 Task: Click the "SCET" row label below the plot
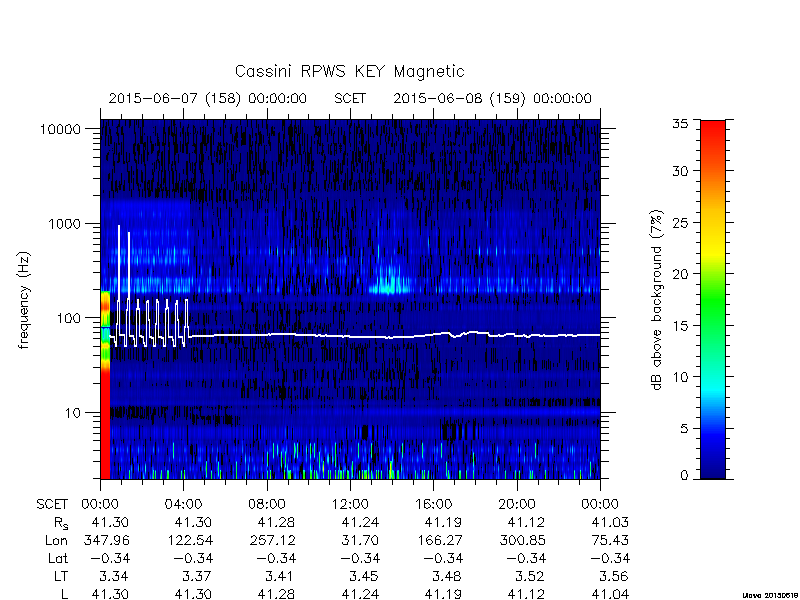(52, 505)
